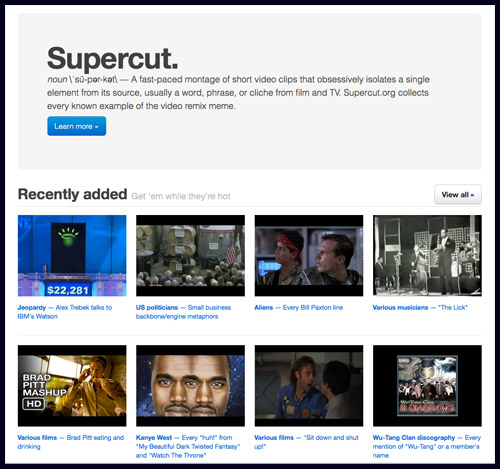Open the 'Sit down and shut up' thumbnail

point(309,386)
